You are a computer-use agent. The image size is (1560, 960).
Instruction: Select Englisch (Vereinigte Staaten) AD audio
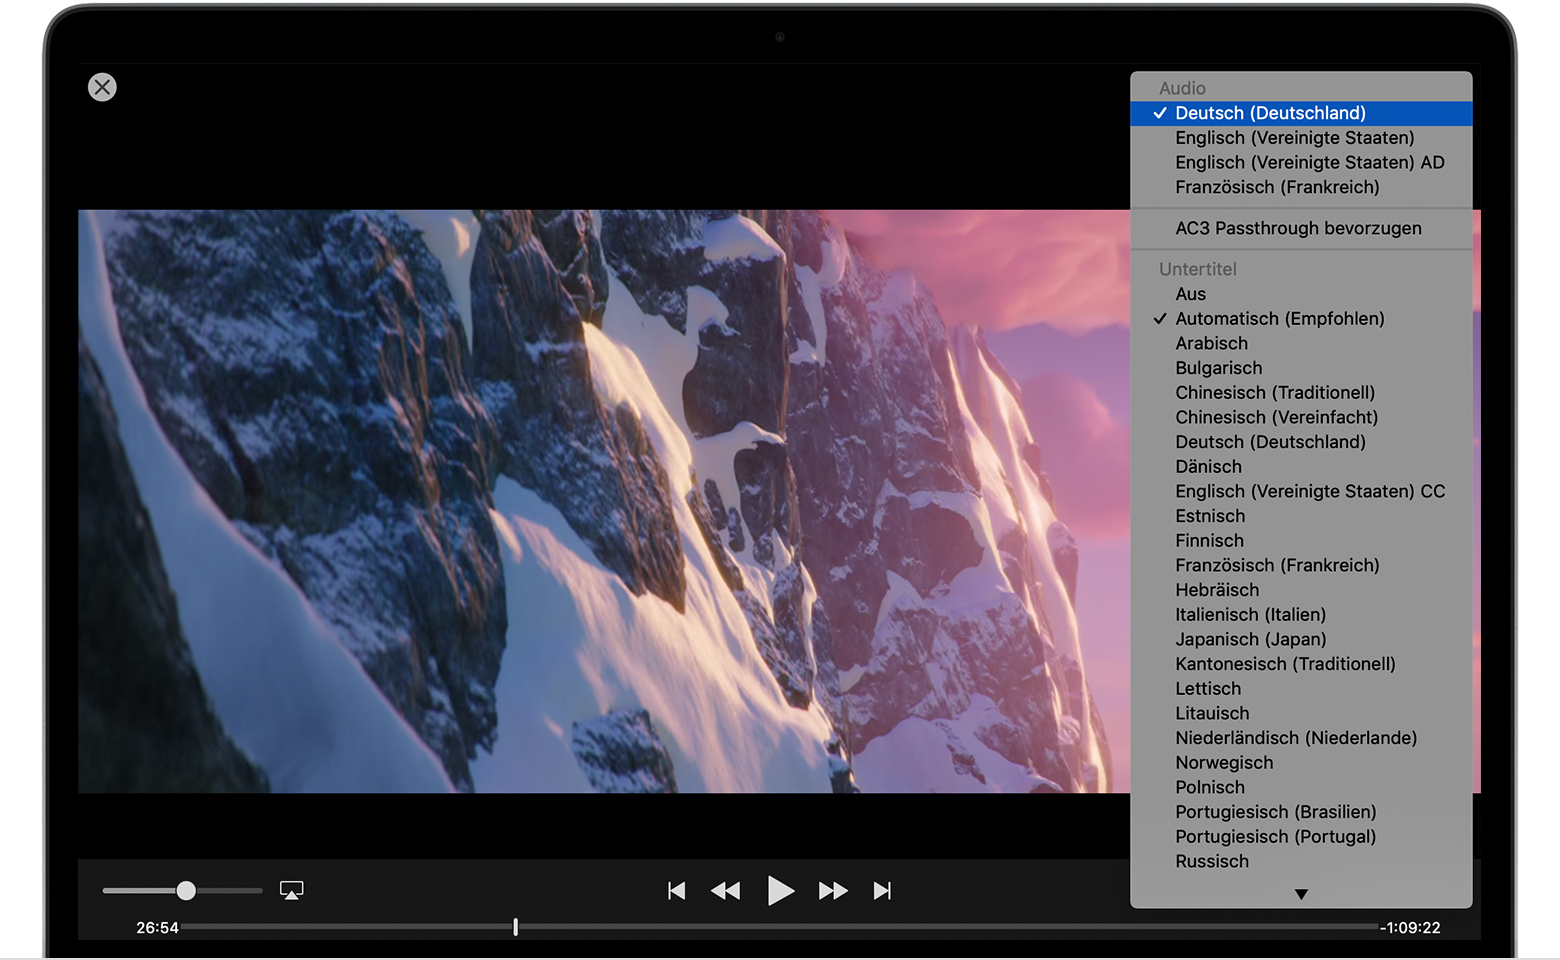point(1309,162)
